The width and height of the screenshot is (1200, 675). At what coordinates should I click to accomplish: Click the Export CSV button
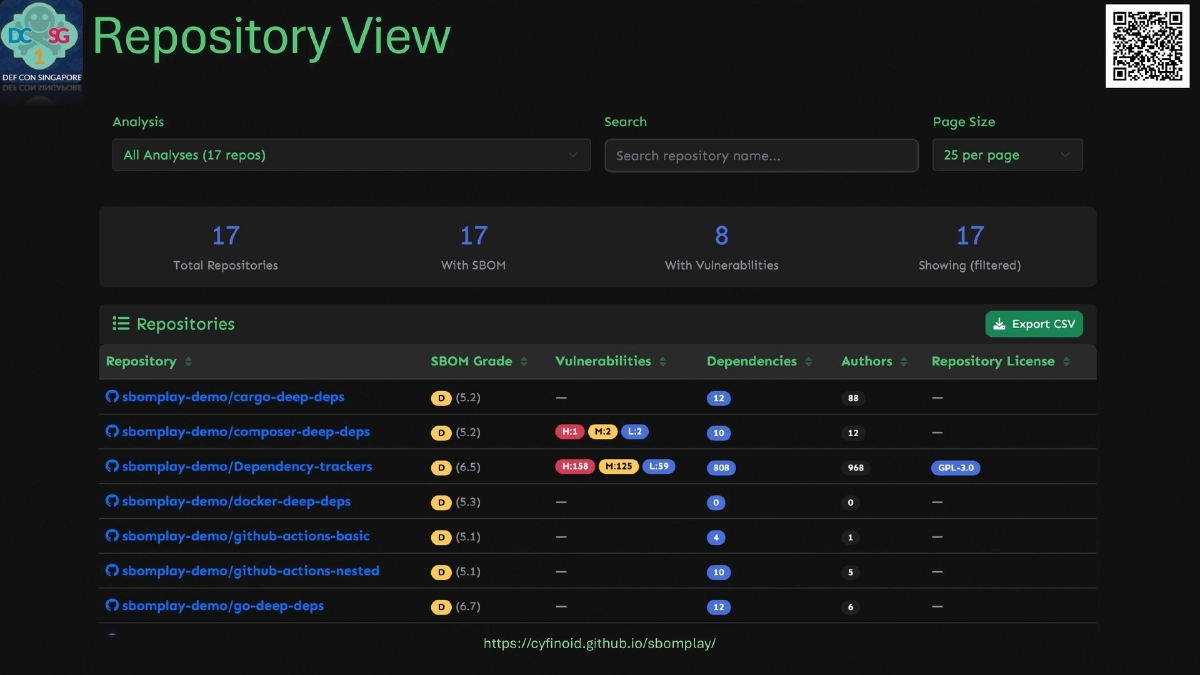1033,324
